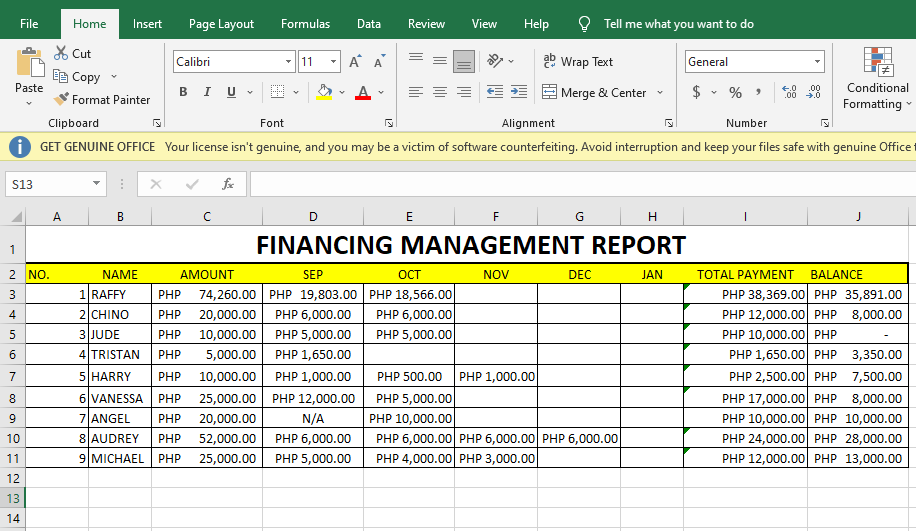This screenshot has height=531, width=916.
Task: Click Decrease Decimal icon
Action: point(813,92)
